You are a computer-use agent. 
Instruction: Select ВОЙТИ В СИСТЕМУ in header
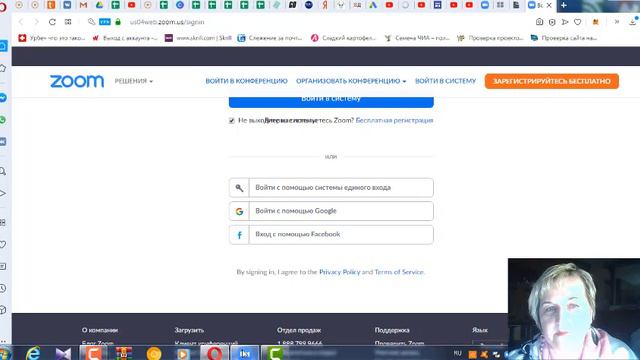(445, 81)
